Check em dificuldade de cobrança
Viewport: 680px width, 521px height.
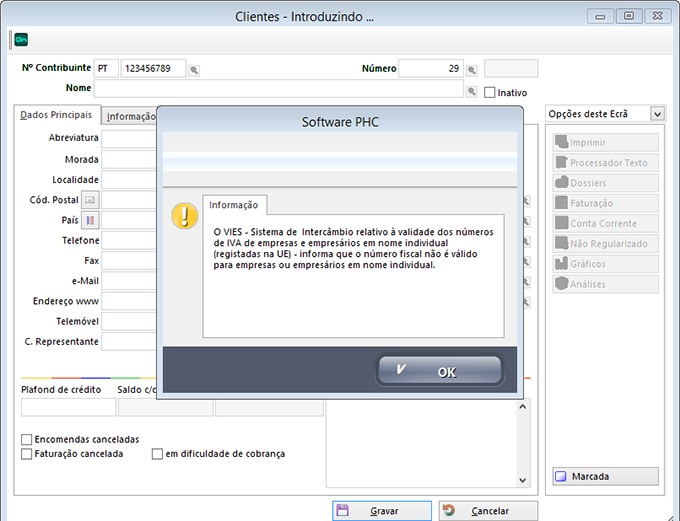[x=157, y=454]
